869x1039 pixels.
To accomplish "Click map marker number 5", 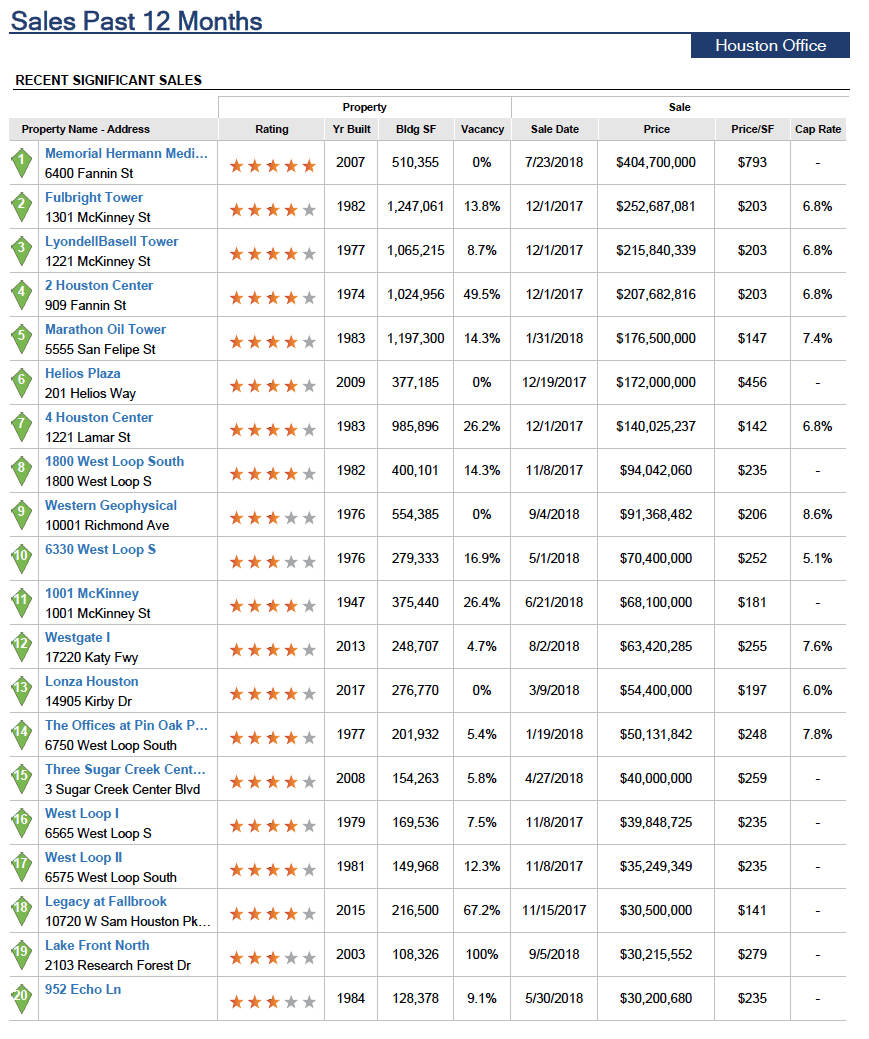I will (22, 339).
